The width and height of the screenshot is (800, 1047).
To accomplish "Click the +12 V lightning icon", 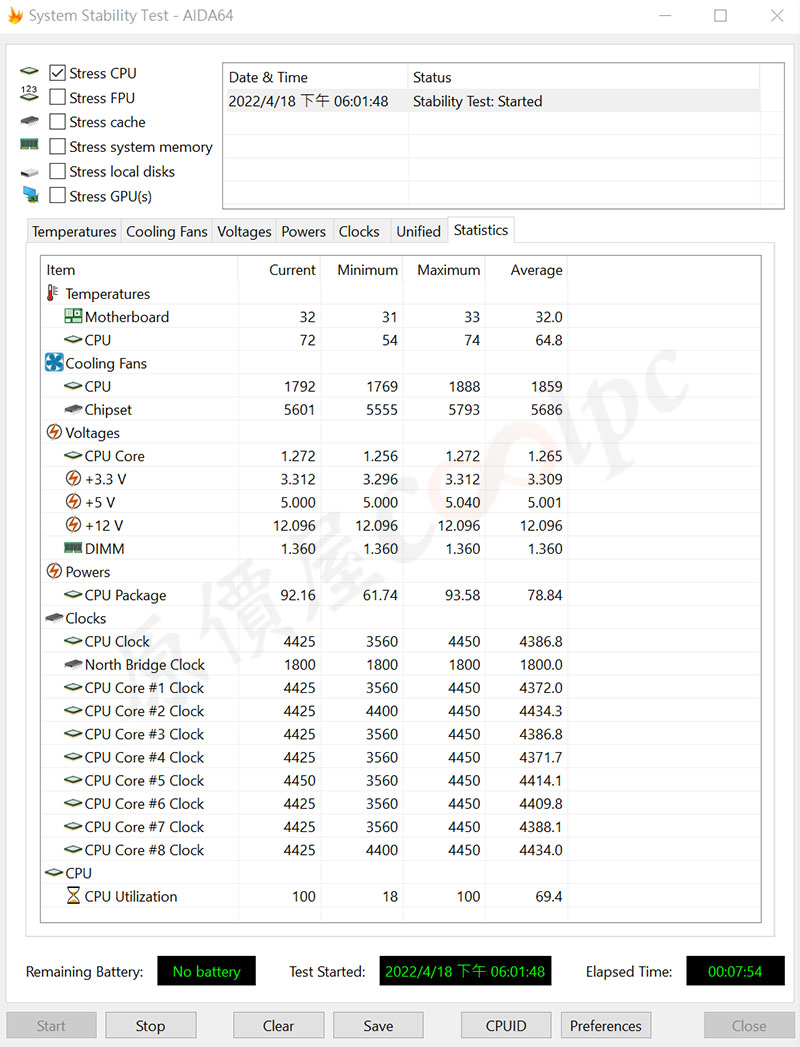I will [73, 525].
